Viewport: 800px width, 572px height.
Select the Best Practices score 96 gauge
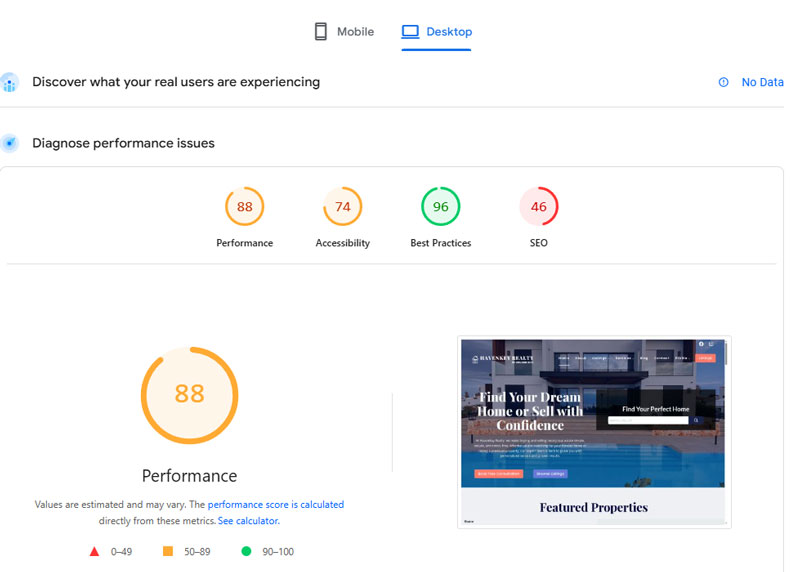(x=440, y=207)
